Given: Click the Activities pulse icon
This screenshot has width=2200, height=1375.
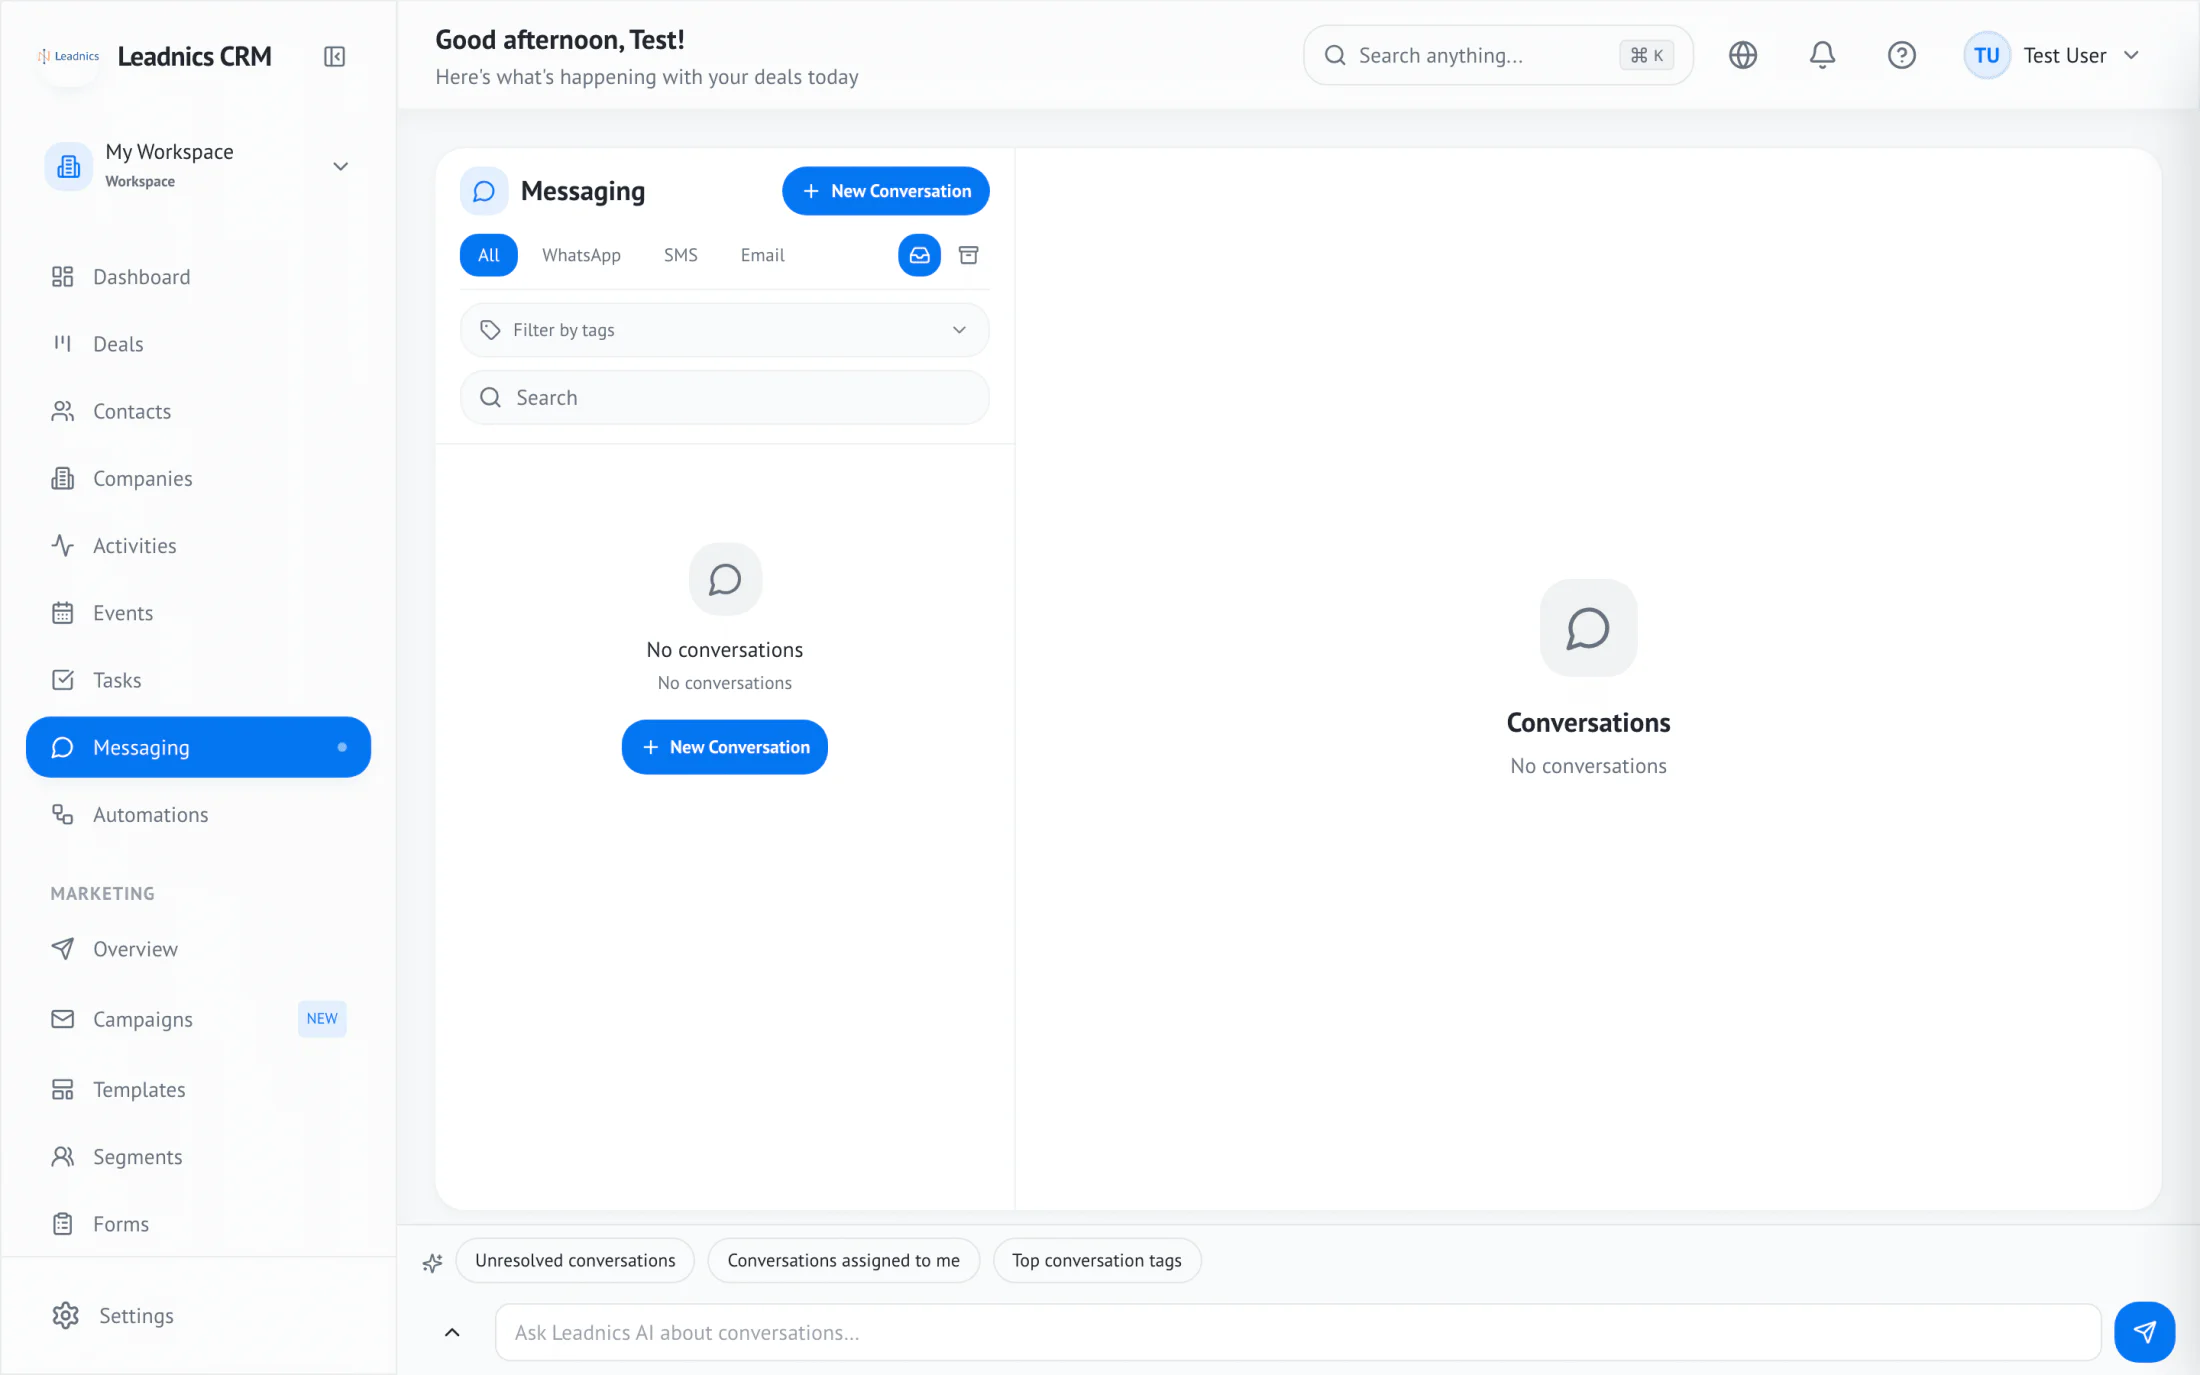Looking at the screenshot, I should (63, 546).
